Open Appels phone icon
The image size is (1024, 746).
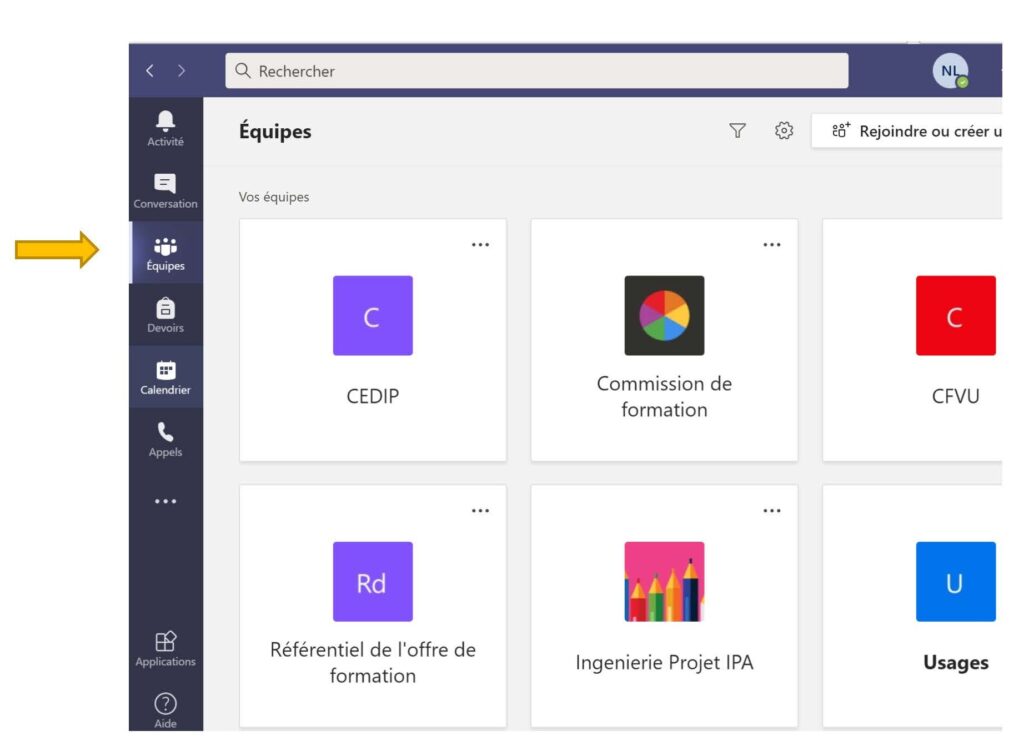click(x=165, y=439)
